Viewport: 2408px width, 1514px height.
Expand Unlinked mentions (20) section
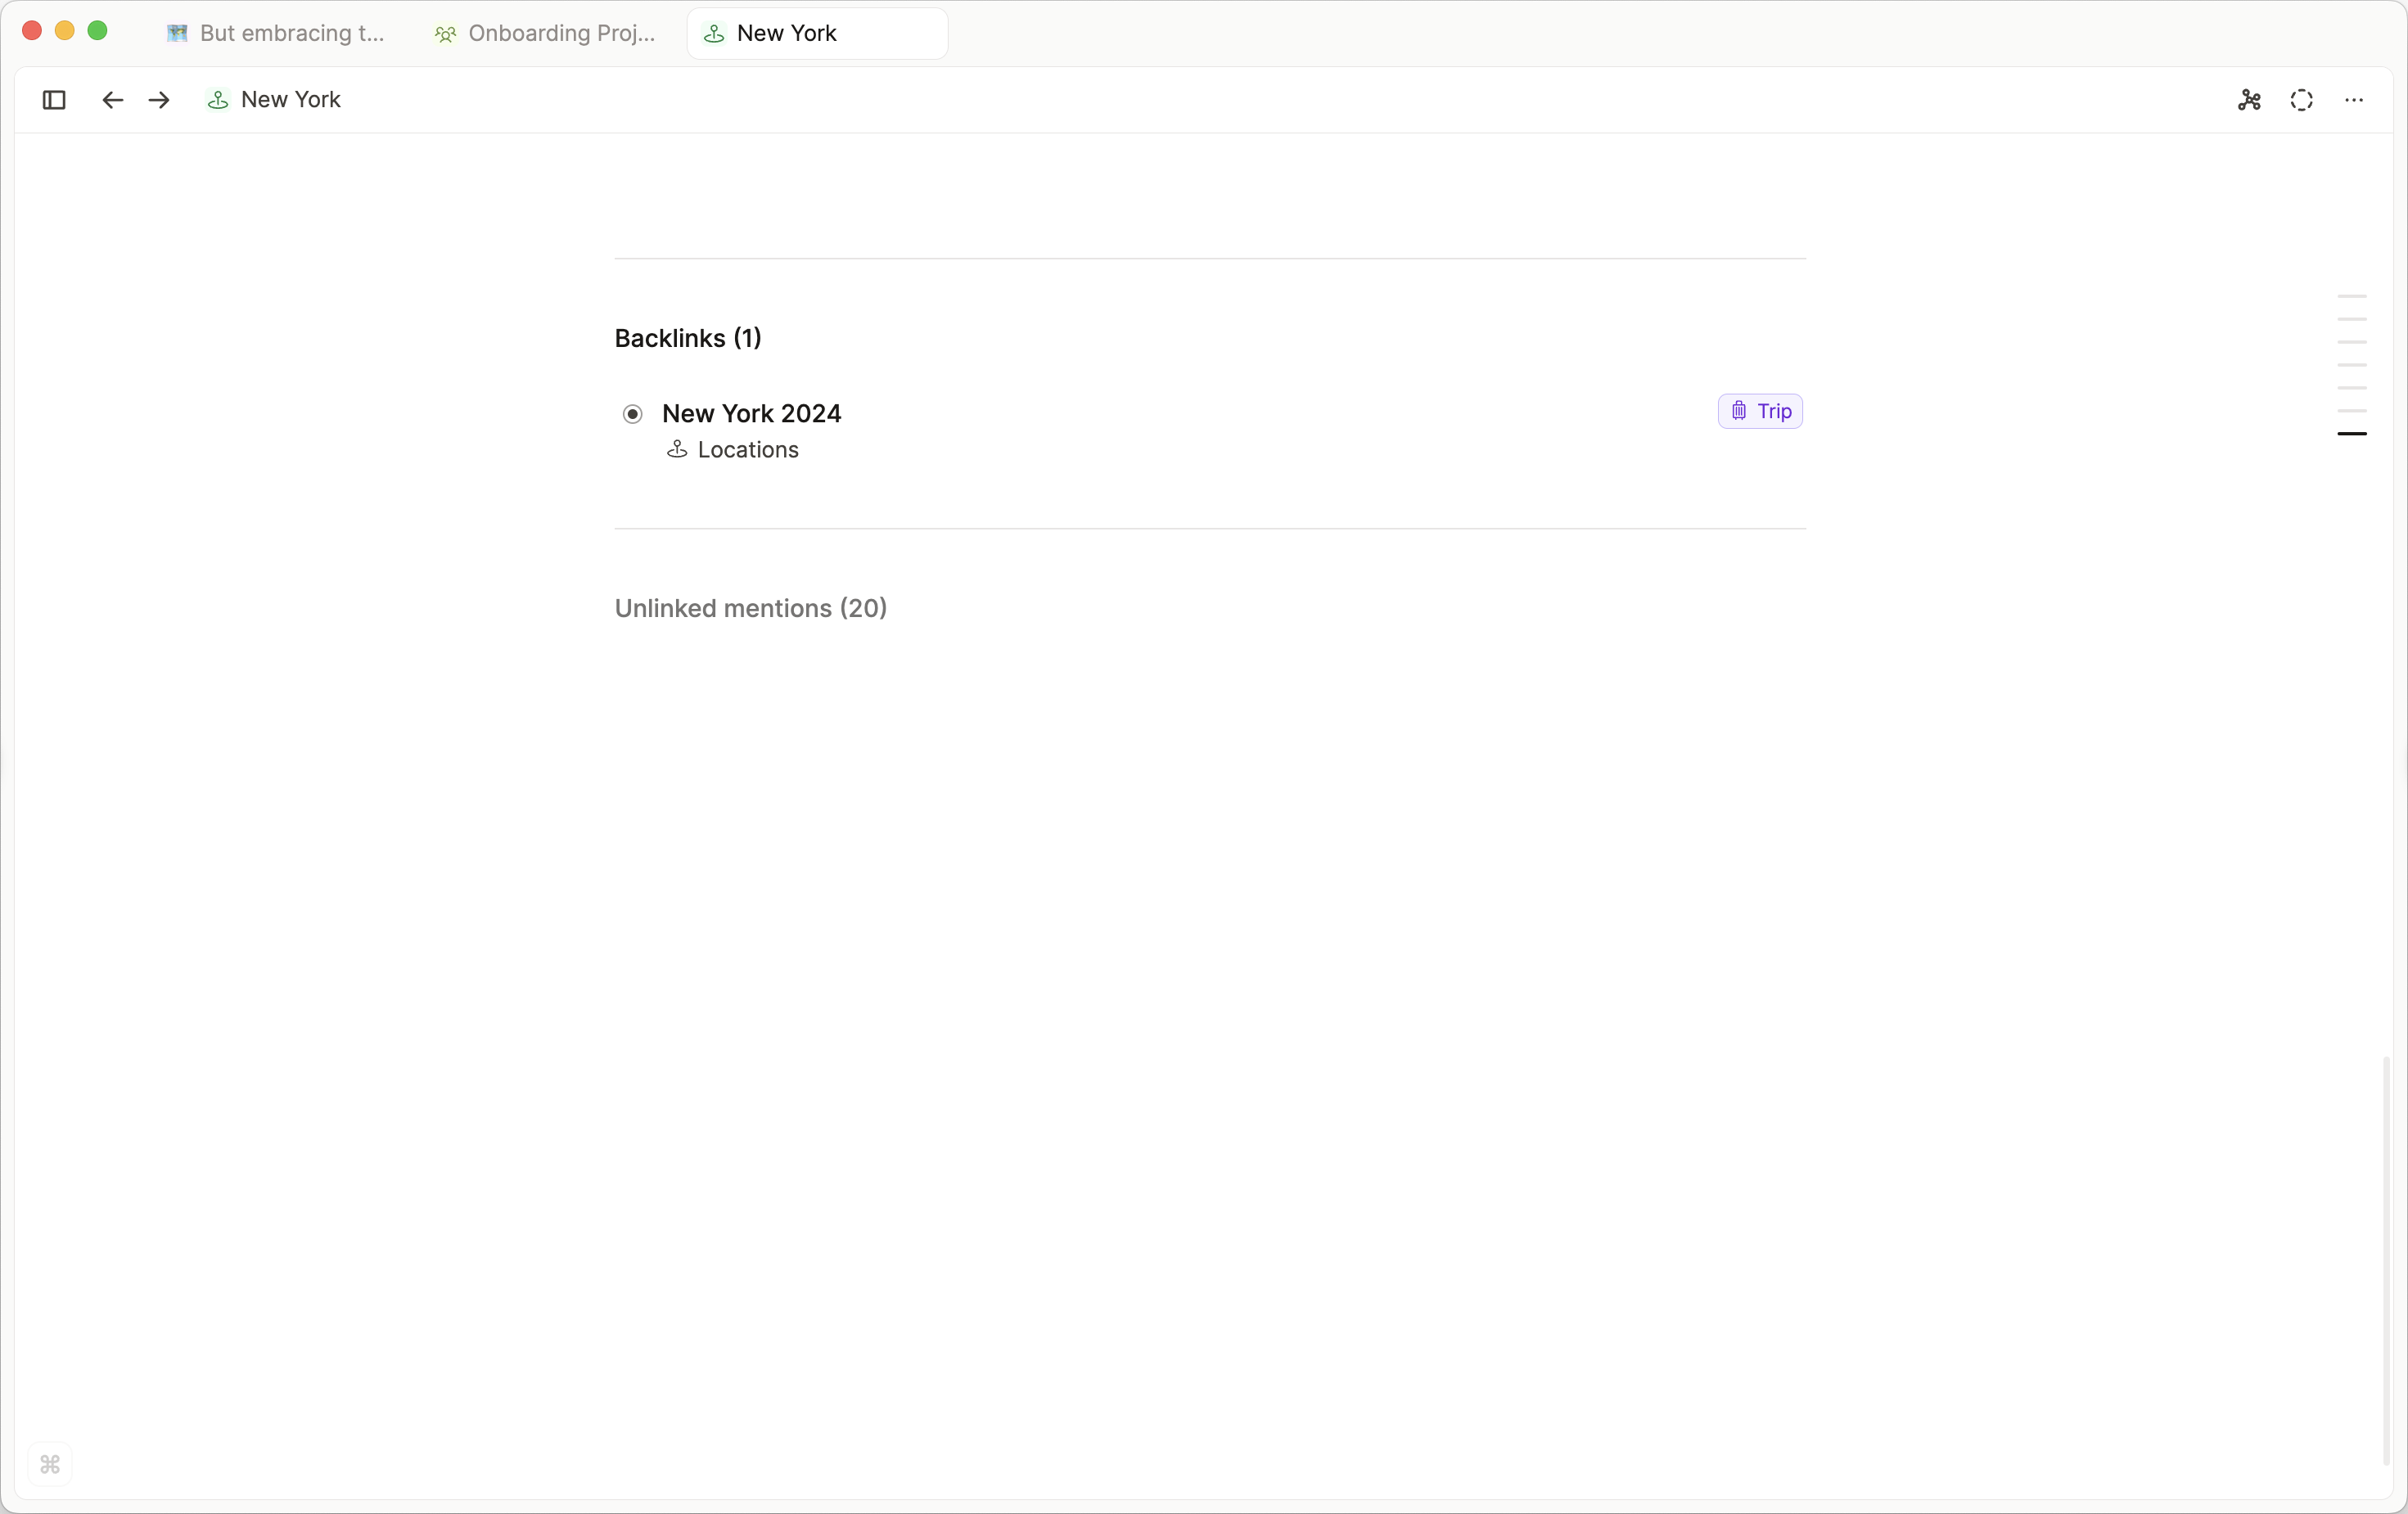click(x=750, y=608)
